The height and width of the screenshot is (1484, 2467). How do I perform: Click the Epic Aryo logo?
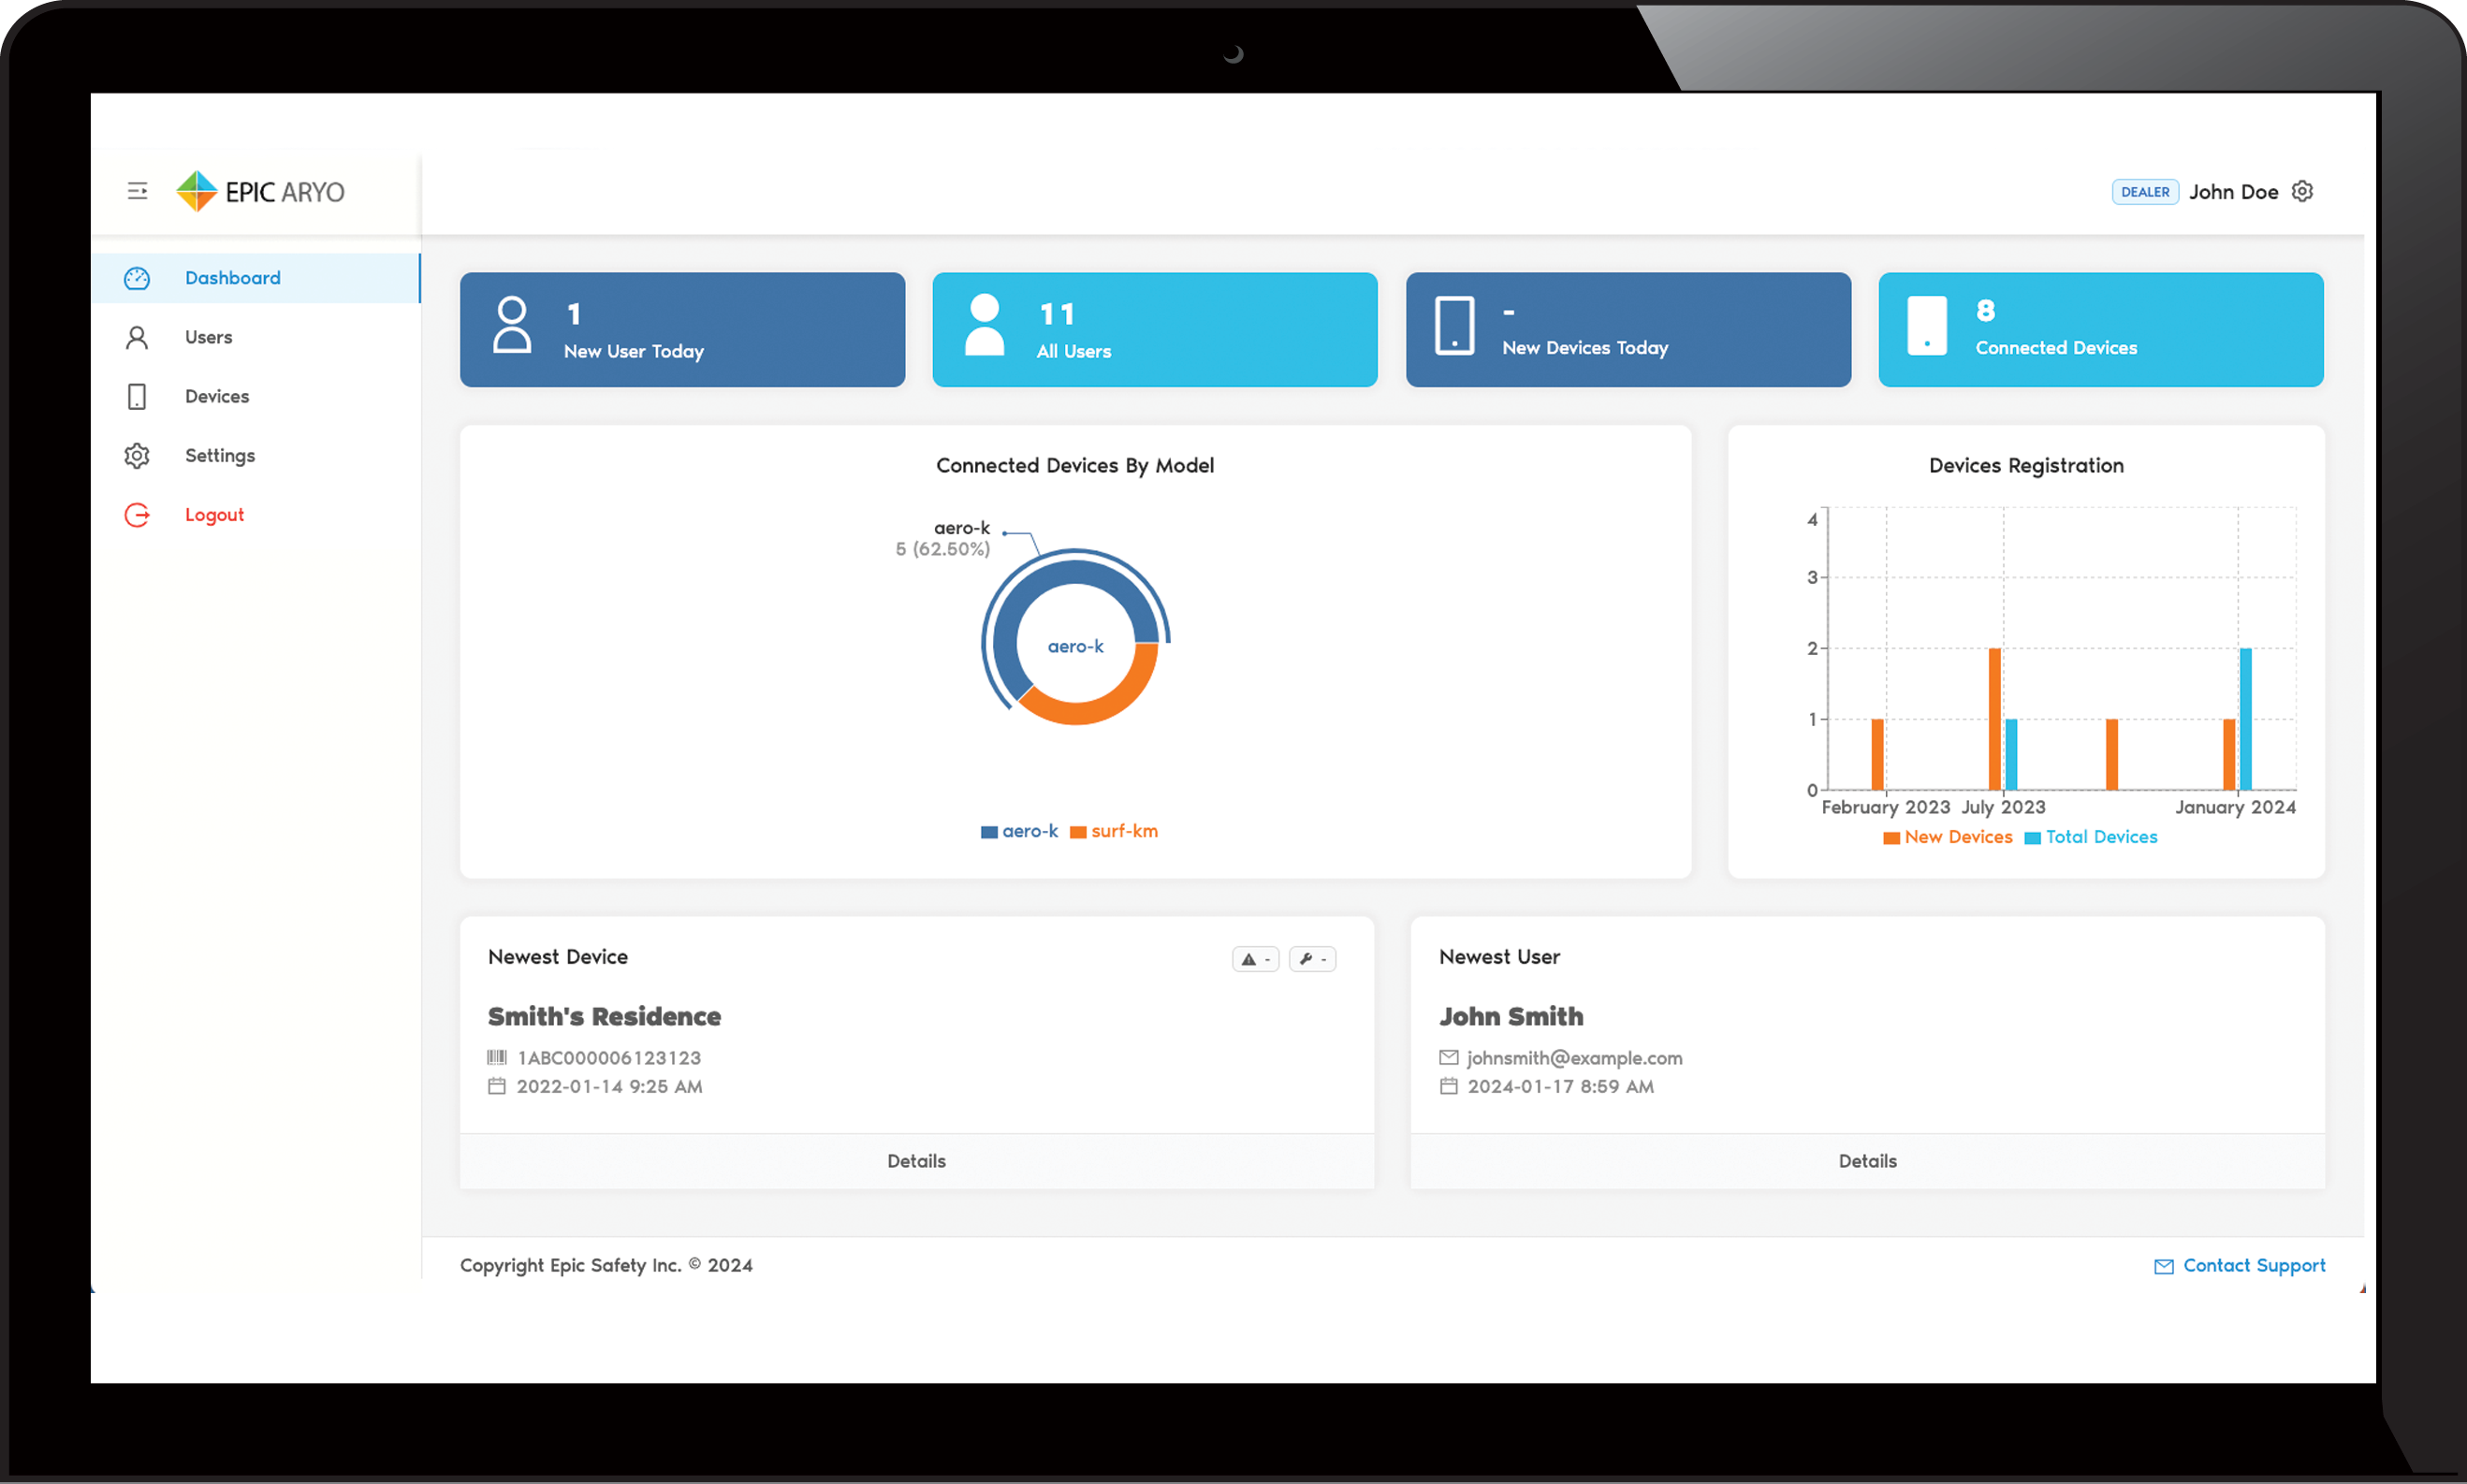[261, 191]
